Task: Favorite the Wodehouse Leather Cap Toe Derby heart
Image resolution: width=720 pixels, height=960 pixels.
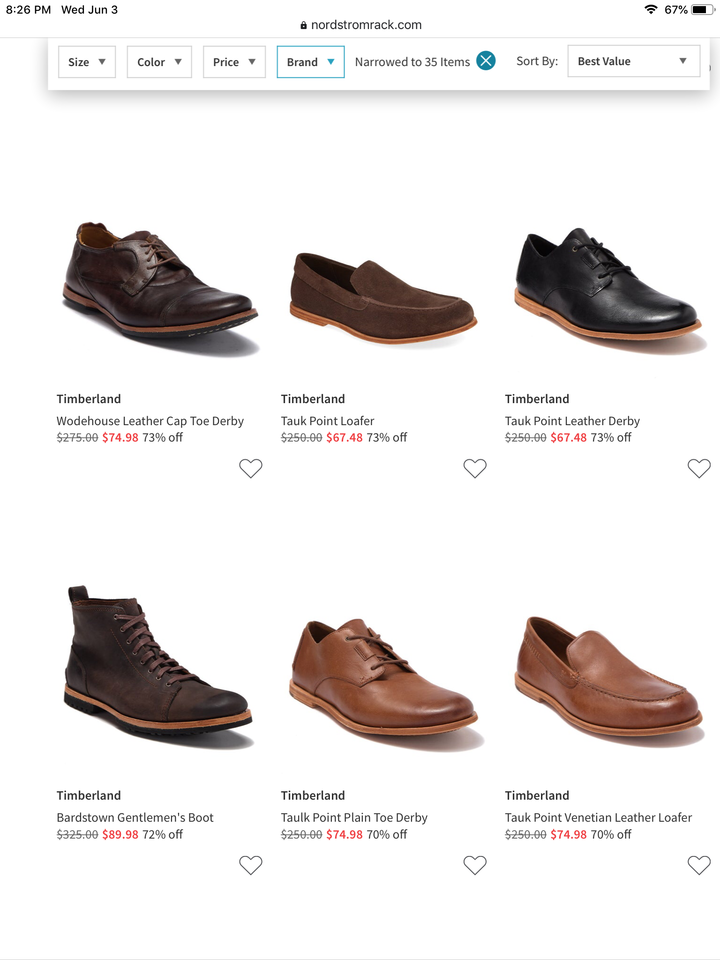Action: coord(250,468)
